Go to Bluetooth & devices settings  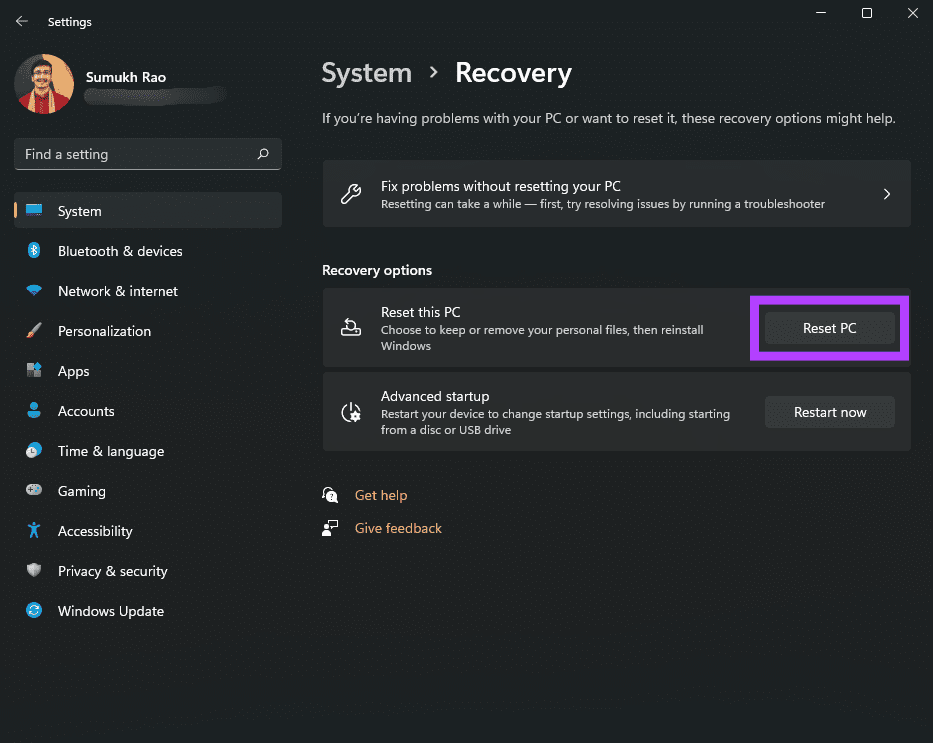[148, 251]
